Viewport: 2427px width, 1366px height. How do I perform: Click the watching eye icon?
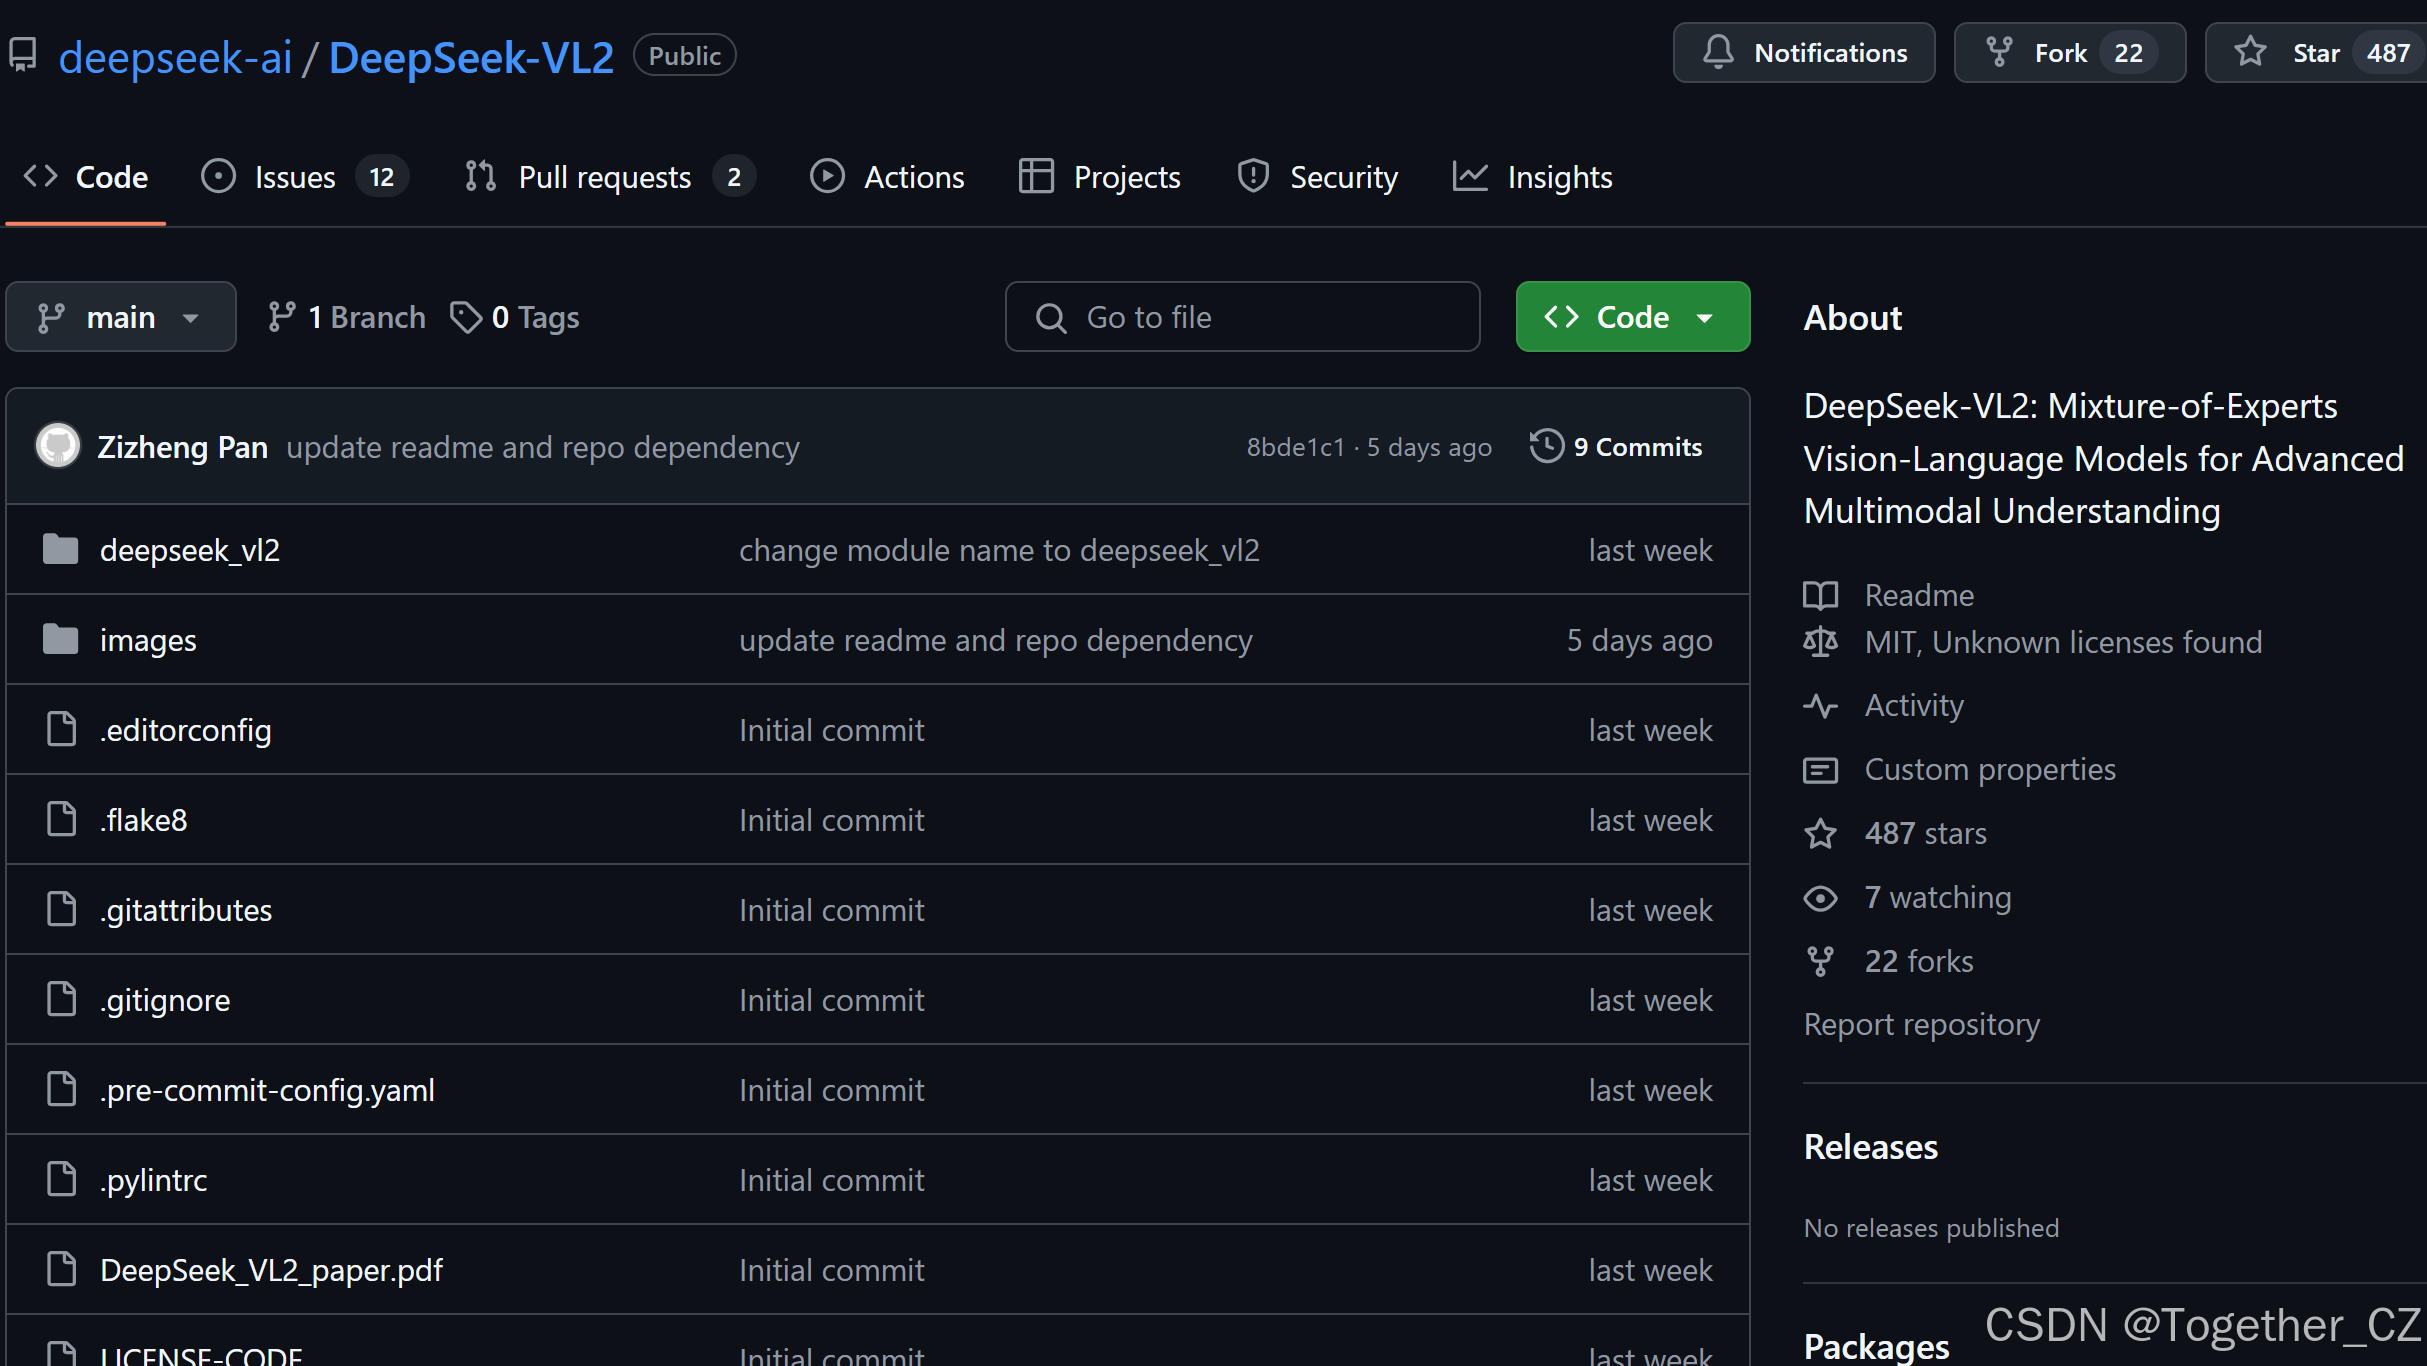pyautogui.click(x=1820, y=898)
